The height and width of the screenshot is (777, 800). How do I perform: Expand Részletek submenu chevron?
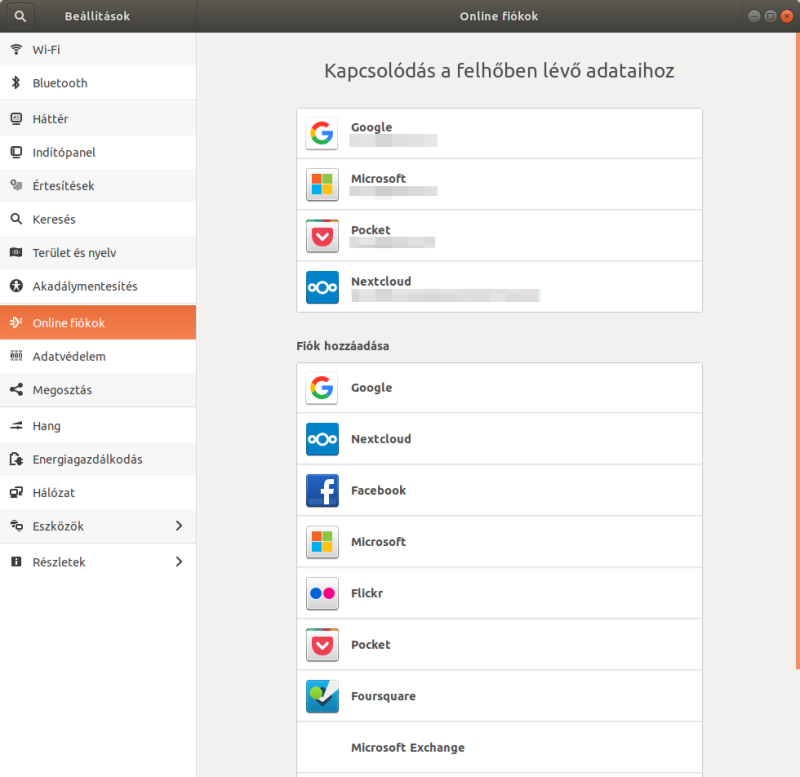(x=179, y=562)
